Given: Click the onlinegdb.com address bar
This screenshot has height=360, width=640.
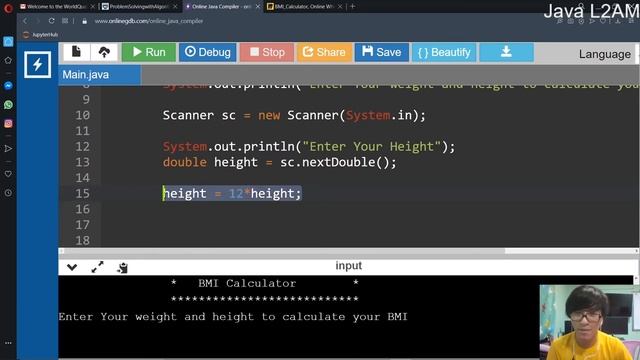Looking at the screenshot, I should [x=149, y=21].
